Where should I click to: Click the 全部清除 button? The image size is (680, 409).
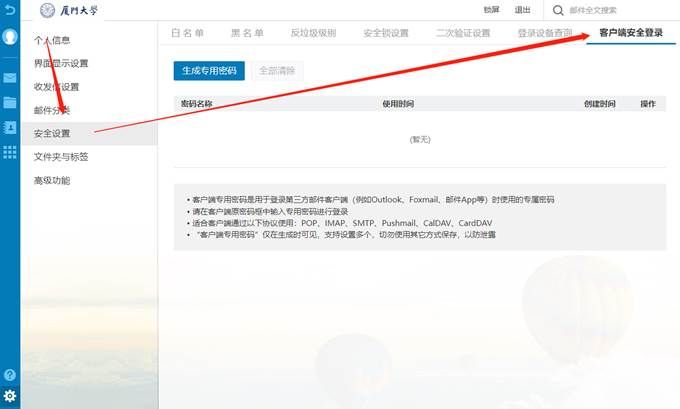click(277, 71)
